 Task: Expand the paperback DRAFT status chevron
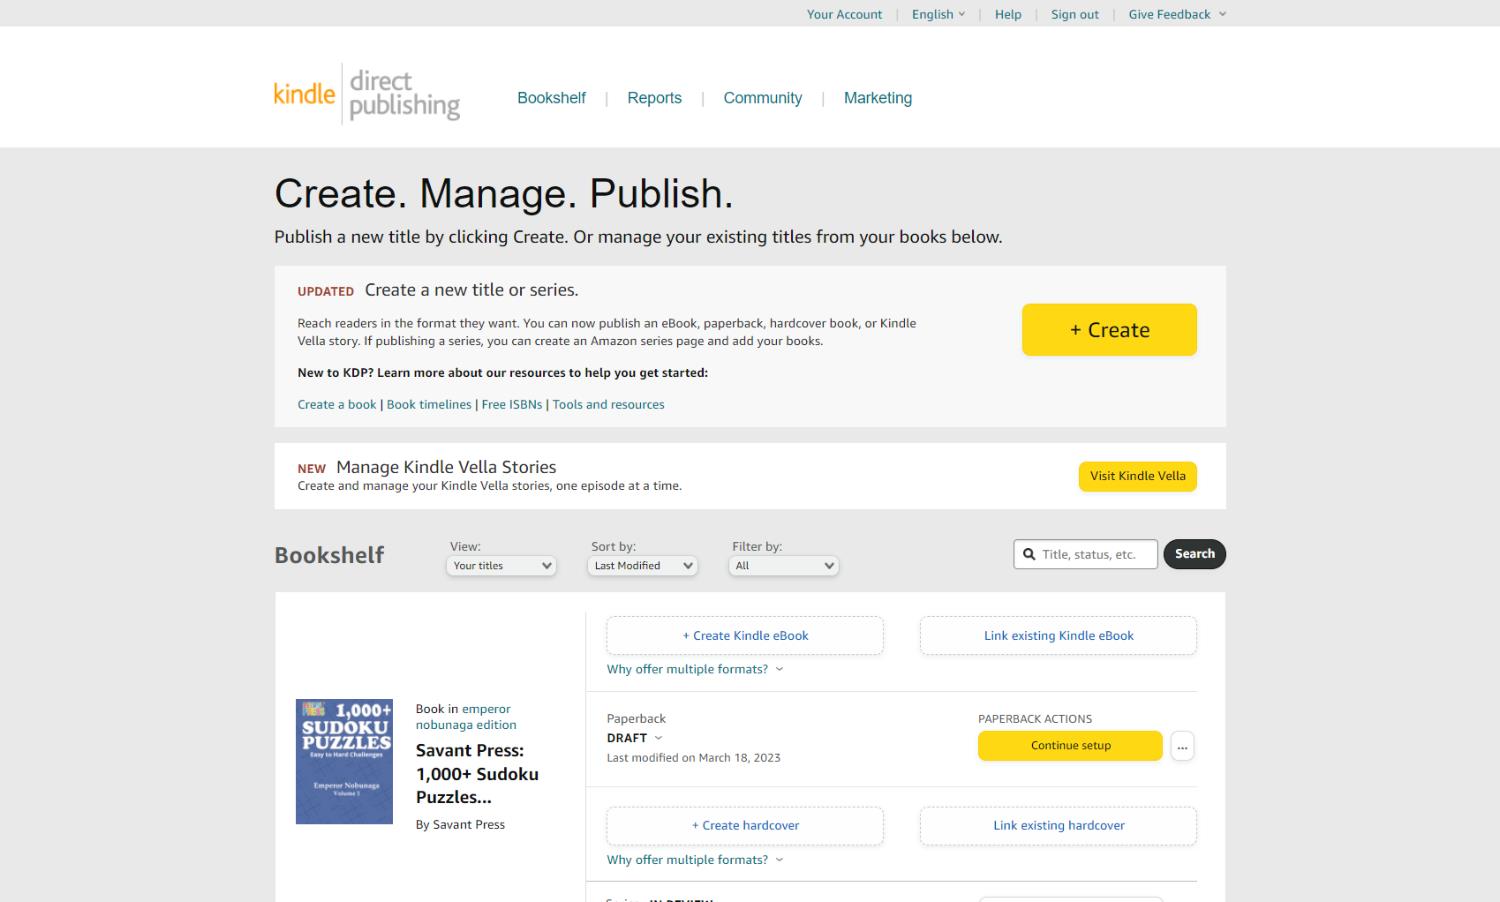pyautogui.click(x=658, y=738)
